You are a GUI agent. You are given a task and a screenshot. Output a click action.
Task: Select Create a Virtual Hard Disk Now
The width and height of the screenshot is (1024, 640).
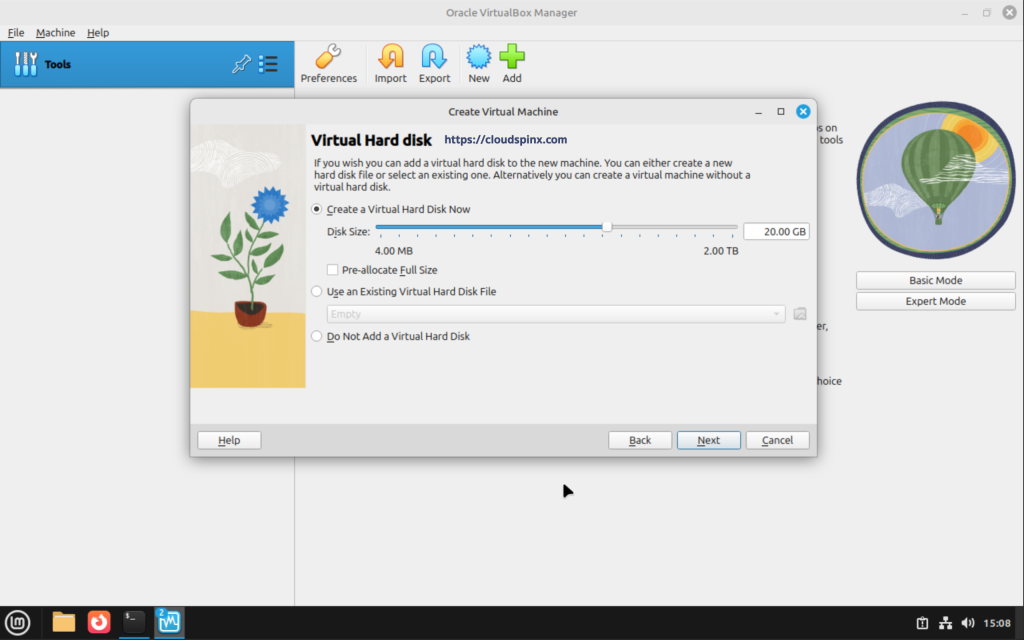pyautogui.click(x=316, y=209)
